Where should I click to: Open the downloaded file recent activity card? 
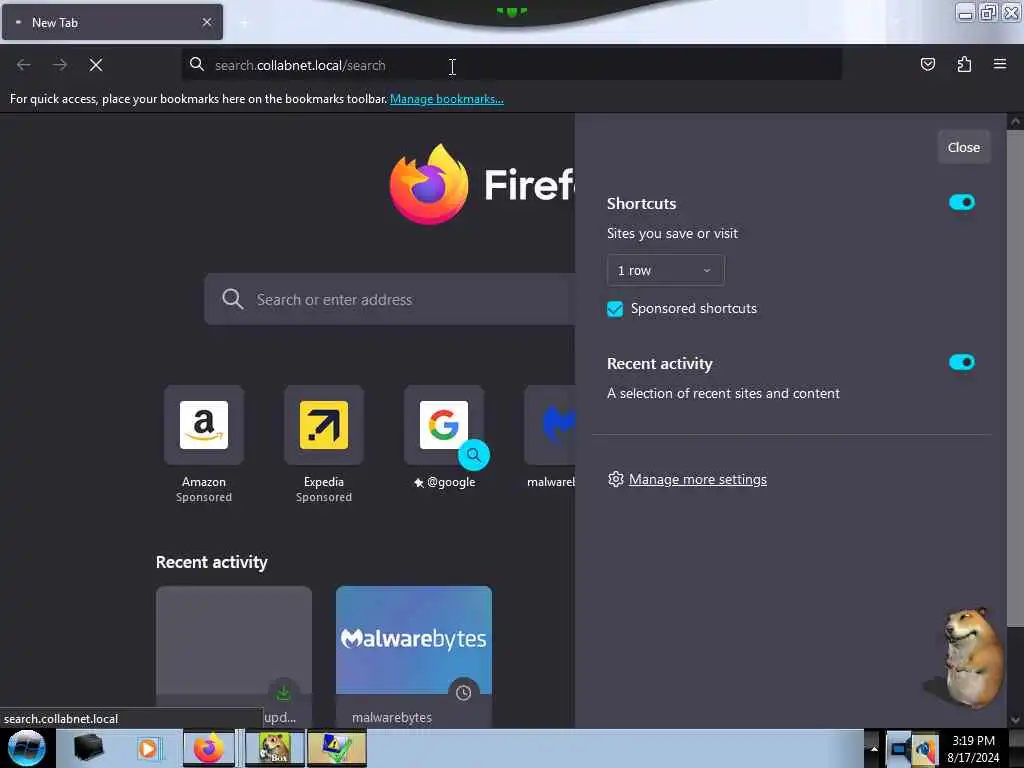coord(234,657)
